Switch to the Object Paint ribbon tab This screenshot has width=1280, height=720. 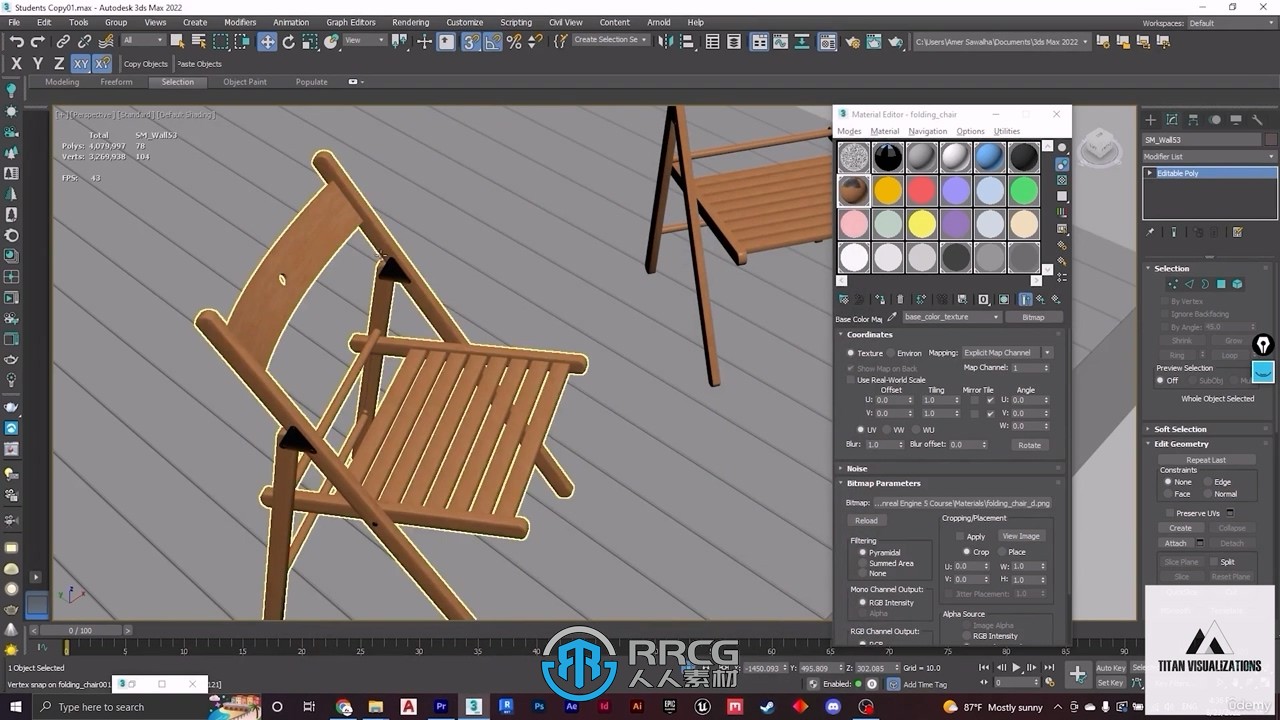click(245, 82)
